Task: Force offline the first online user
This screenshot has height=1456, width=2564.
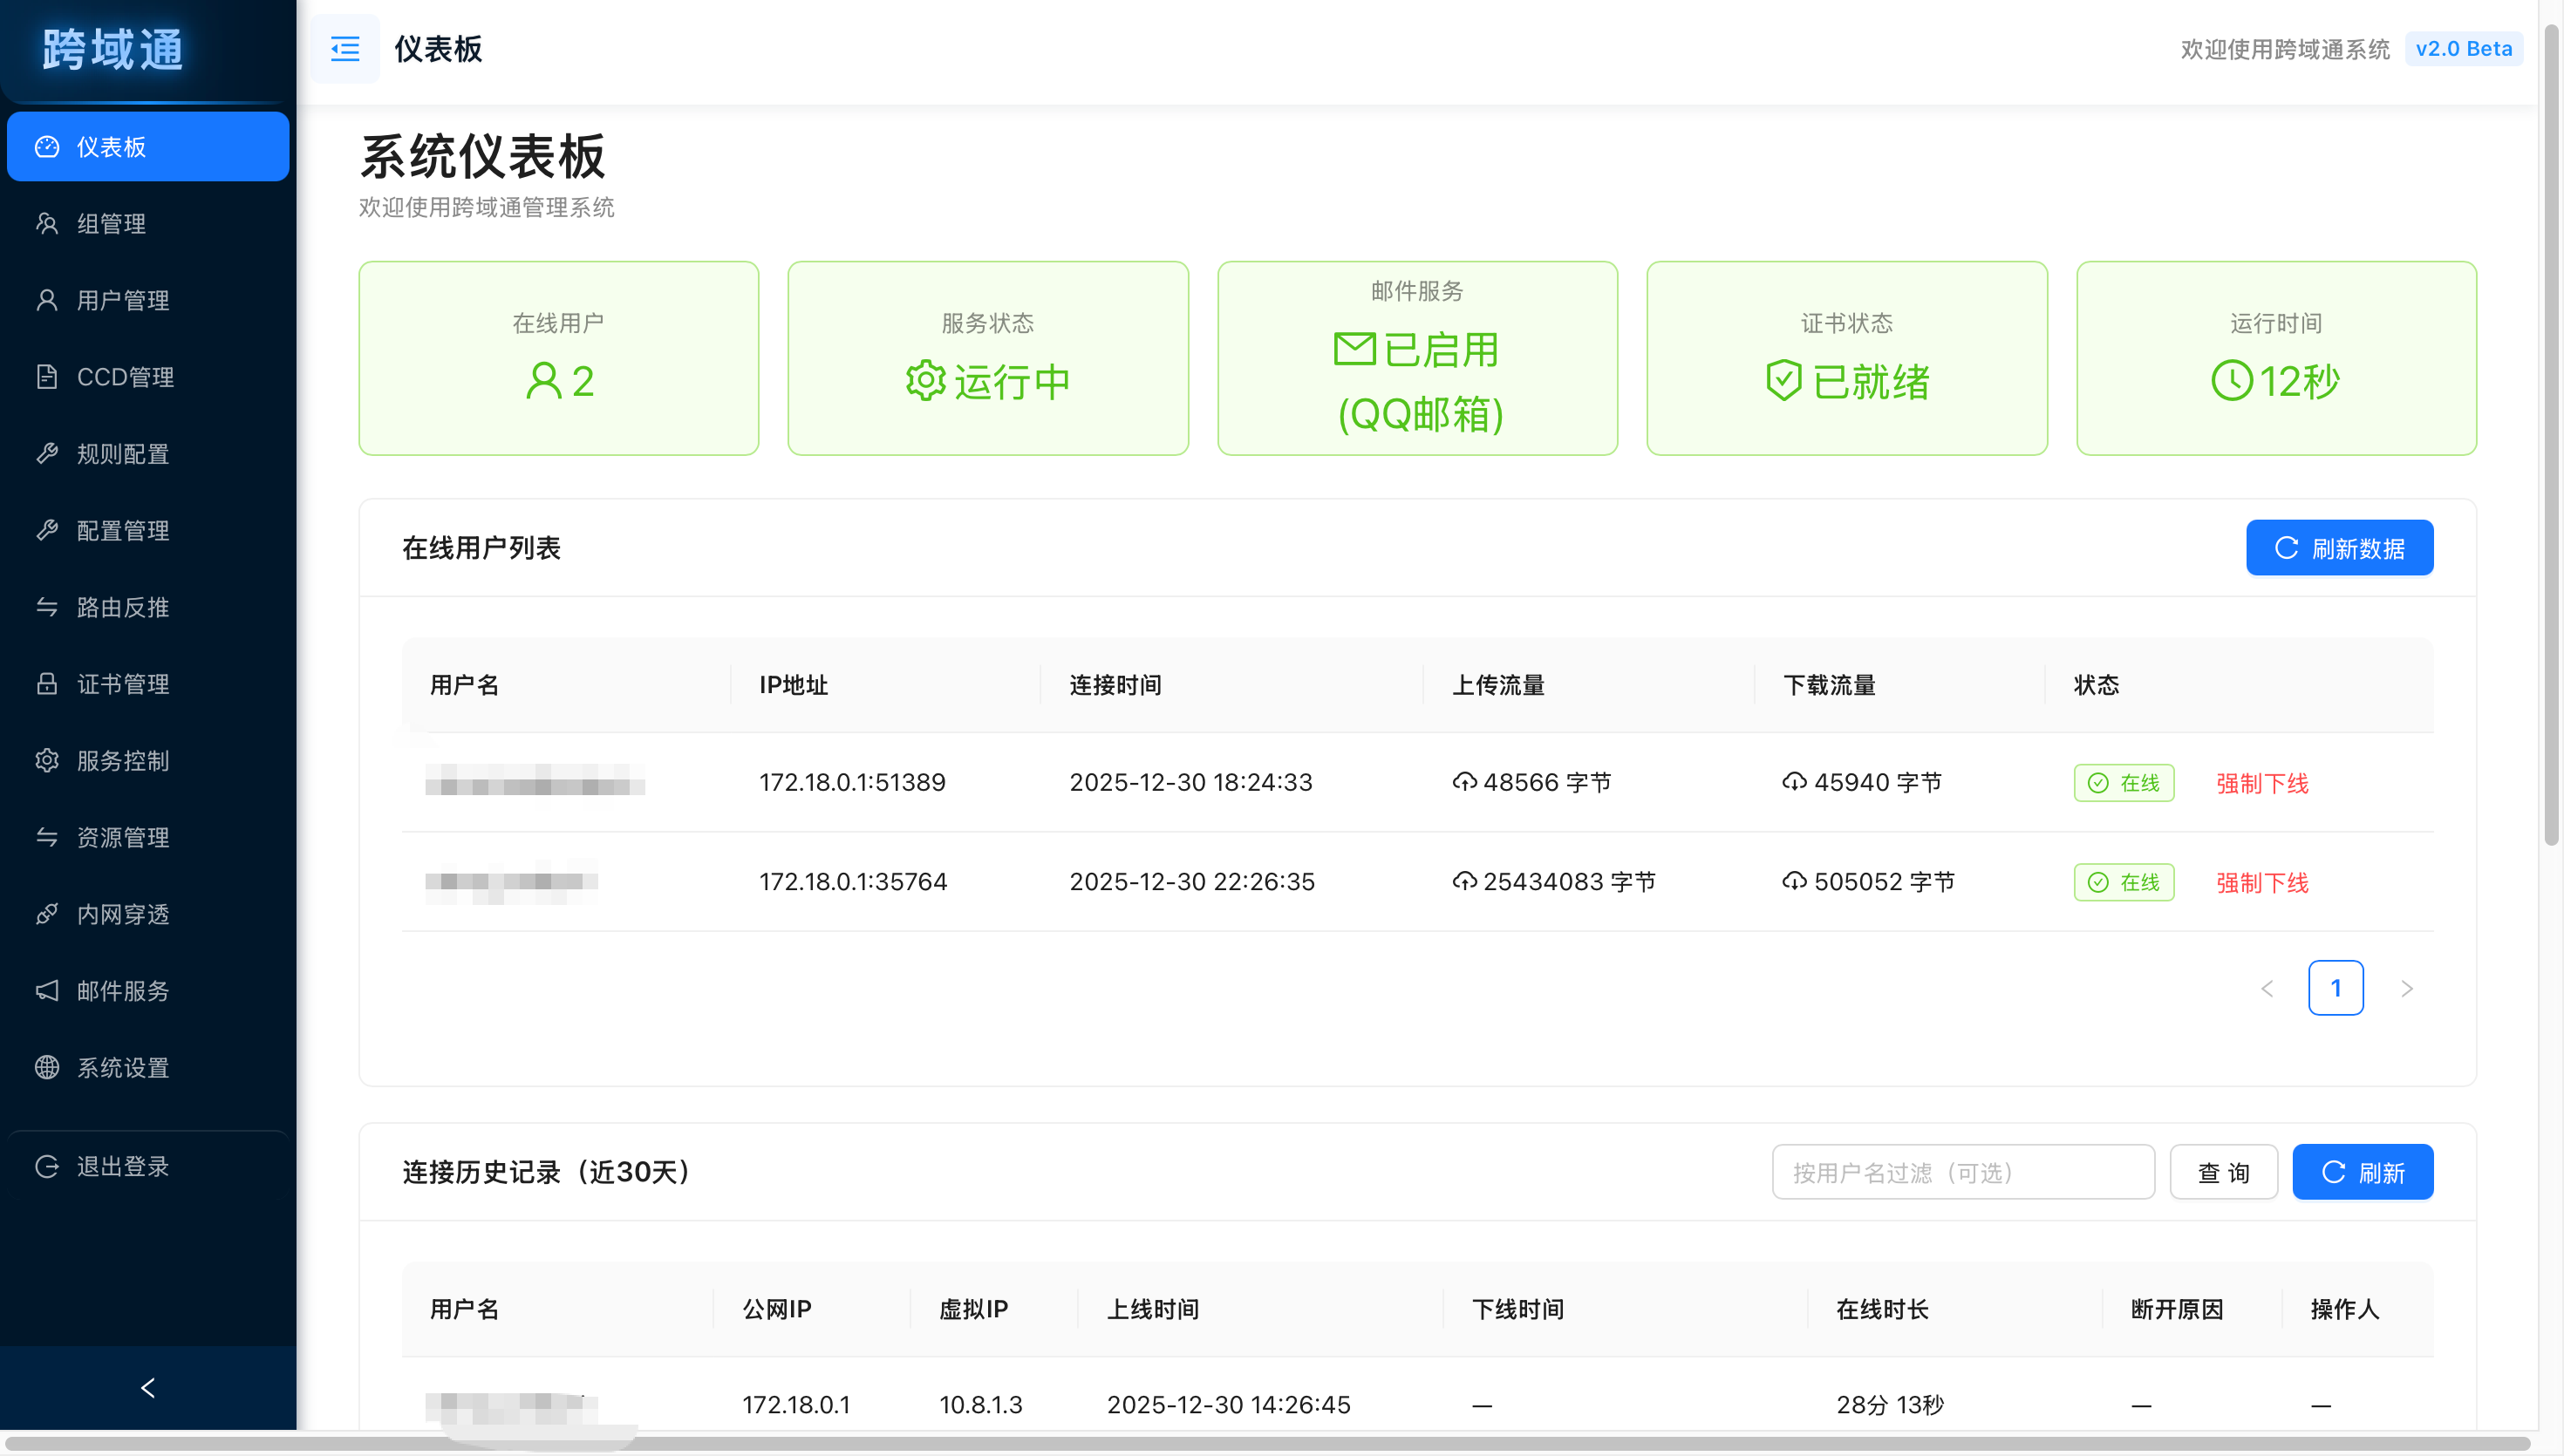Action: click(x=2262, y=783)
